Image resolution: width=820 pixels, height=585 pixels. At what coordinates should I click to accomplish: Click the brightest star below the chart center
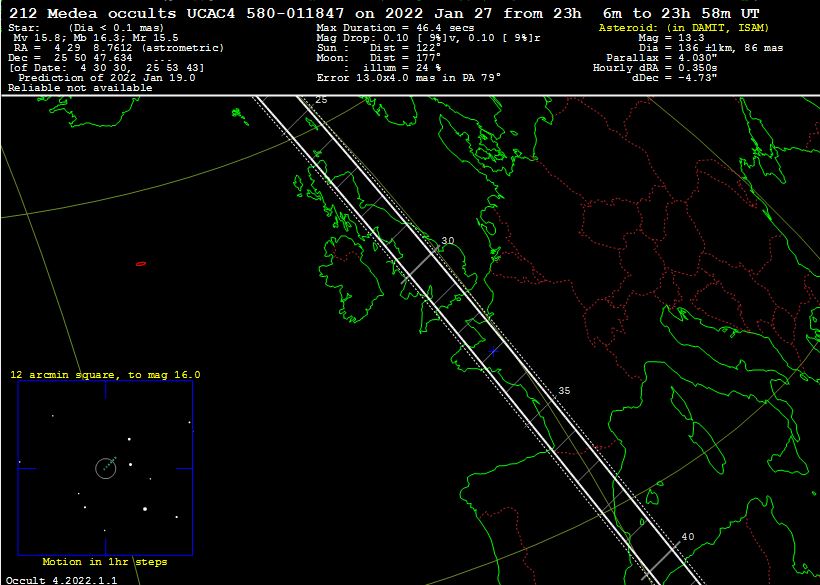pyautogui.click(x=145, y=509)
